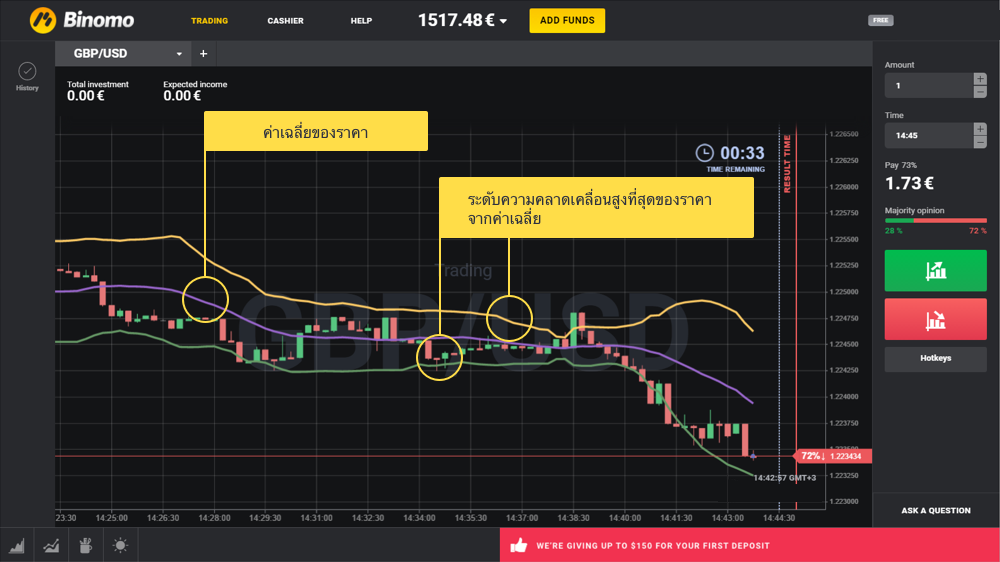
Task: Click the FREE account badge
Action: point(881,20)
